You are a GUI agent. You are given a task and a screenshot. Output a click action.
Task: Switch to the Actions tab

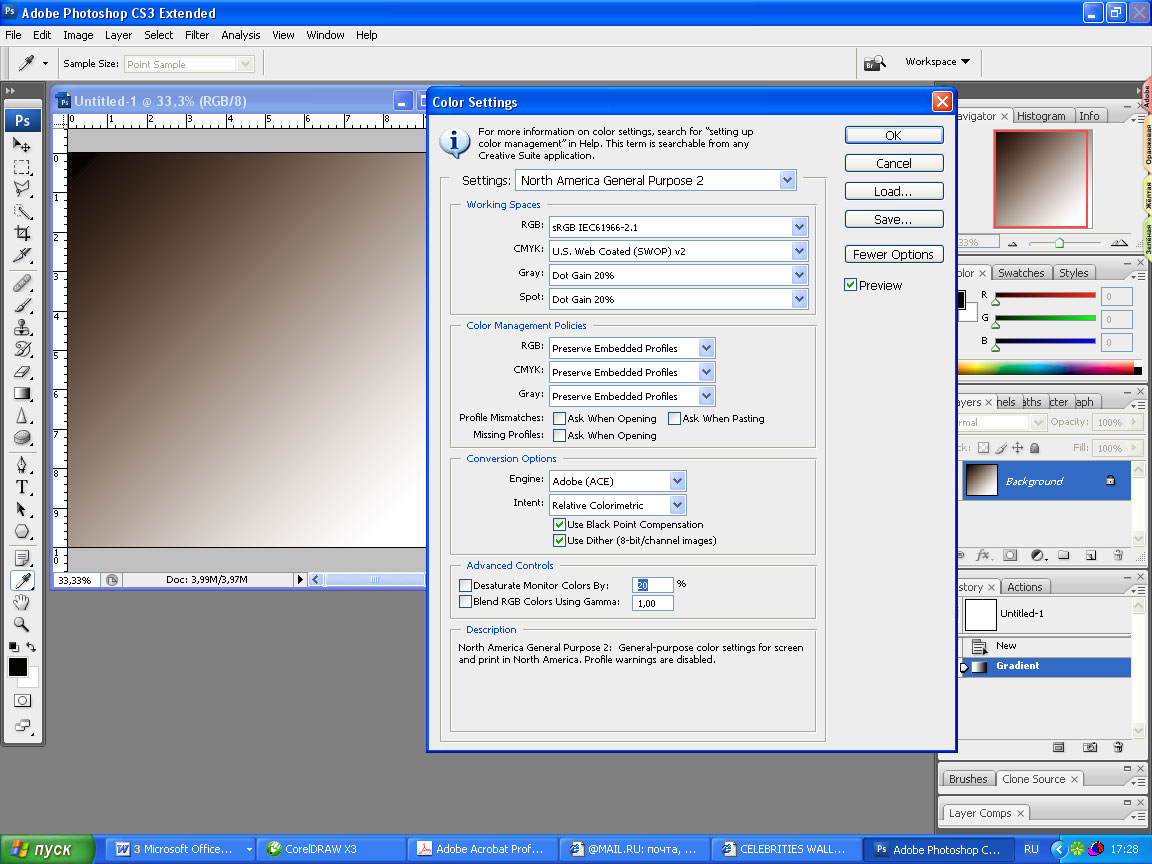(x=1025, y=587)
